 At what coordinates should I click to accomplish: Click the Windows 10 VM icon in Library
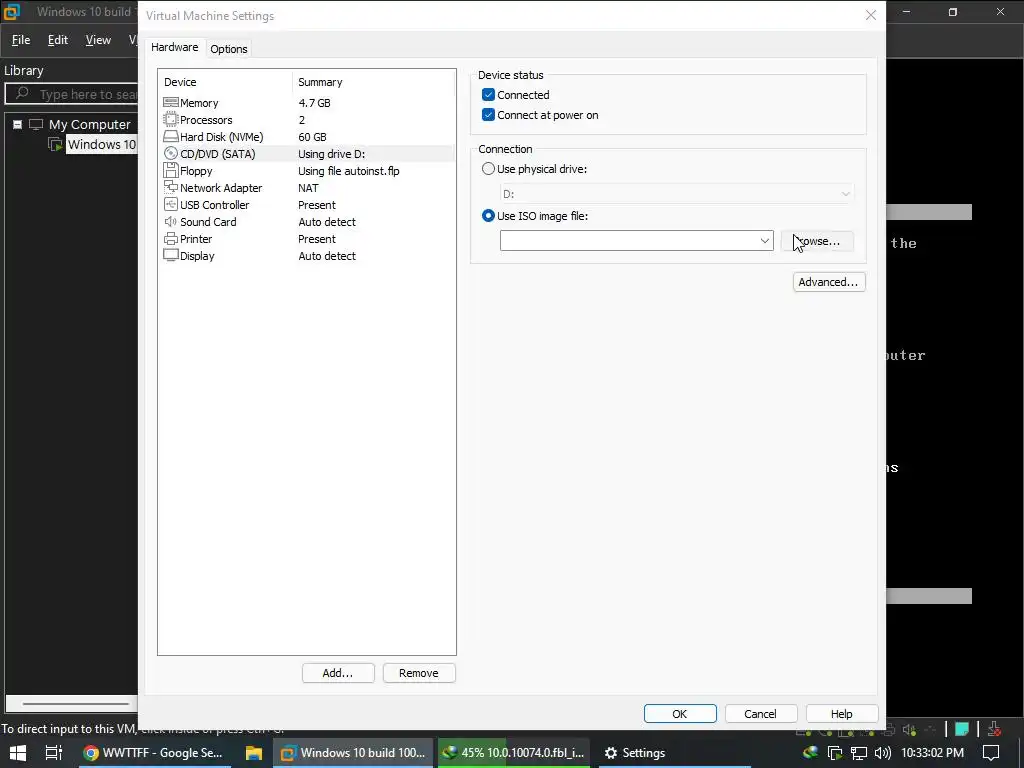56,144
